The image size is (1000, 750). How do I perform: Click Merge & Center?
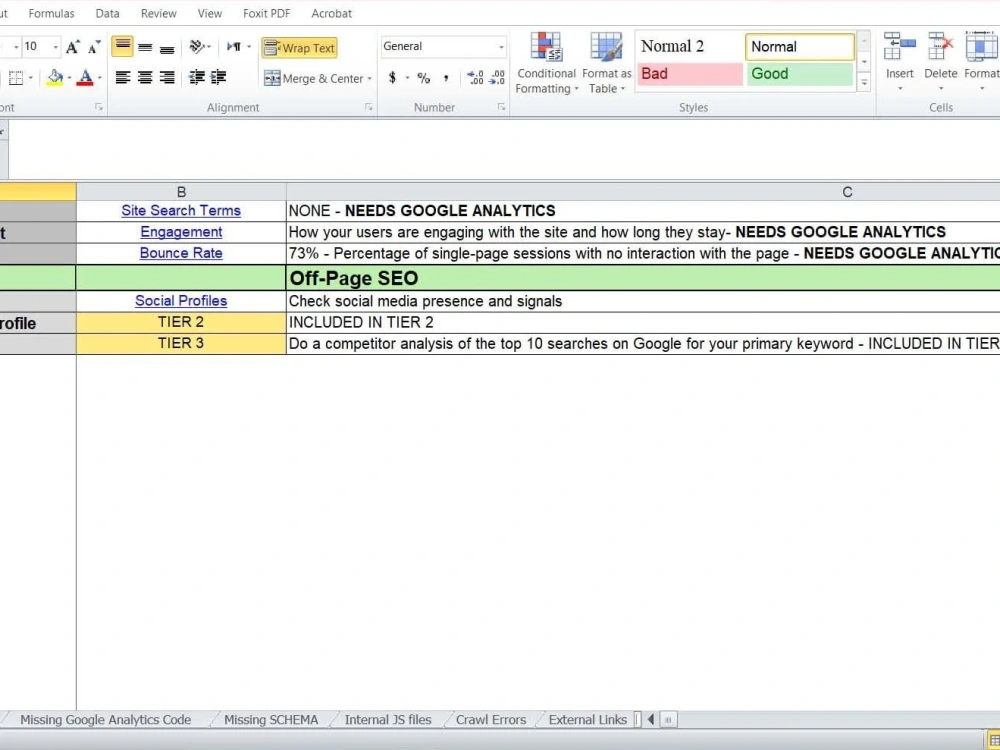click(313, 78)
